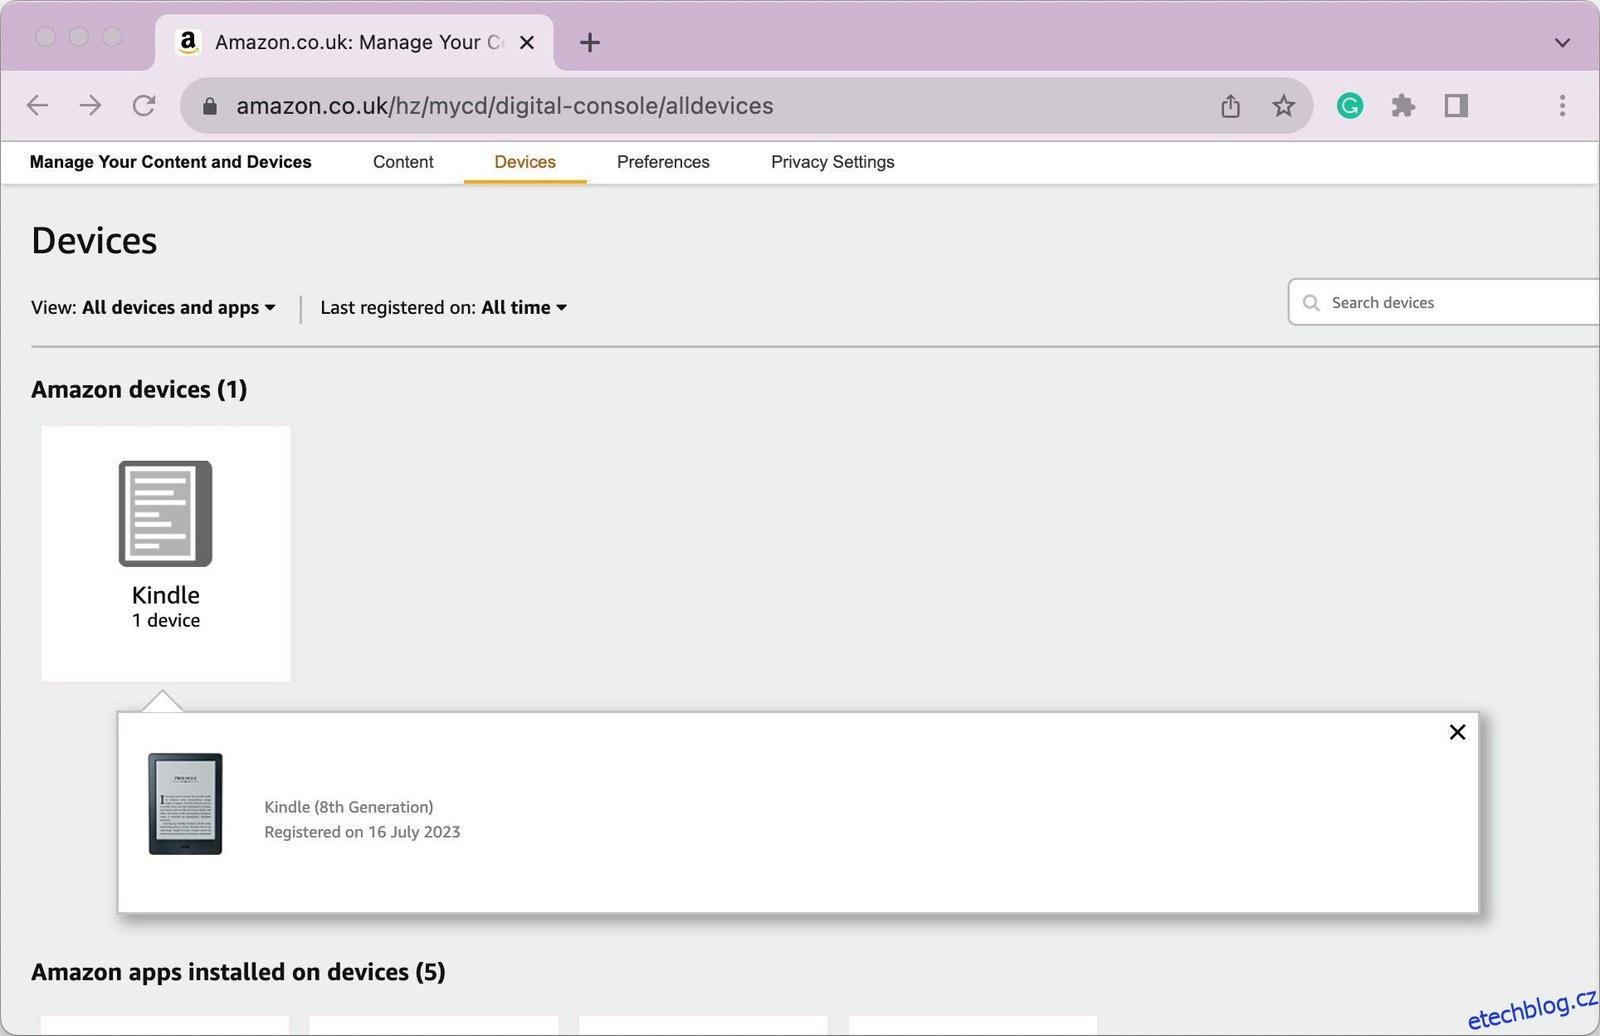This screenshot has height=1036, width=1600.
Task: Select the Kindle device card
Action: [x=166, y=554]
